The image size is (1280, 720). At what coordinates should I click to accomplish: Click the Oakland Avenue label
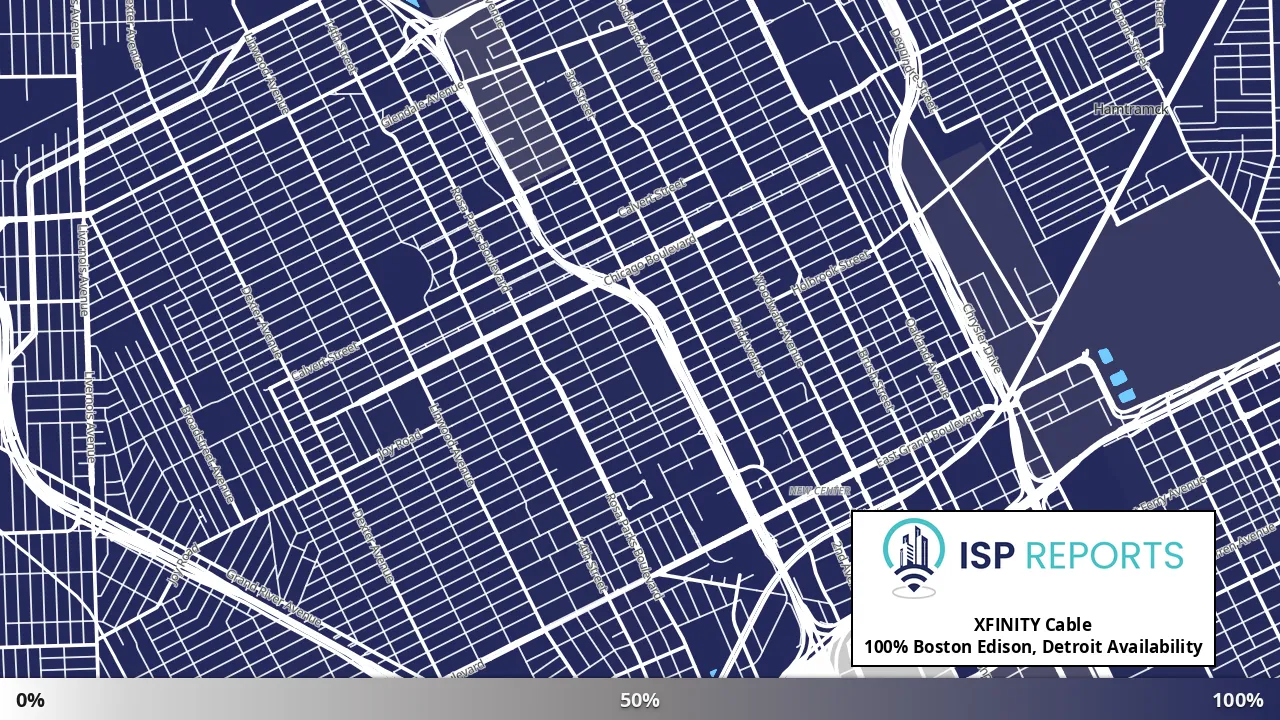tap(928, 359)
